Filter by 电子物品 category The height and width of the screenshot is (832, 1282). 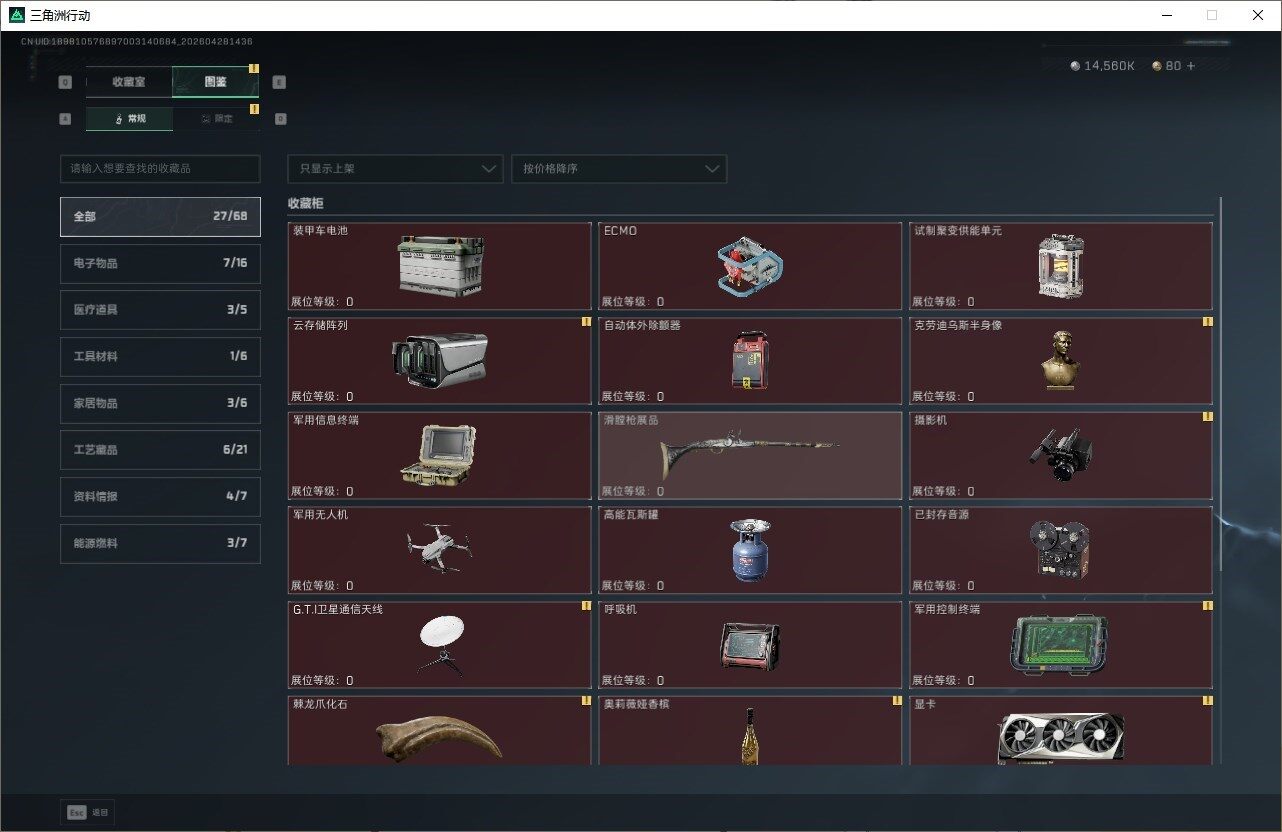pyautogui.click(x=160, y=263)
